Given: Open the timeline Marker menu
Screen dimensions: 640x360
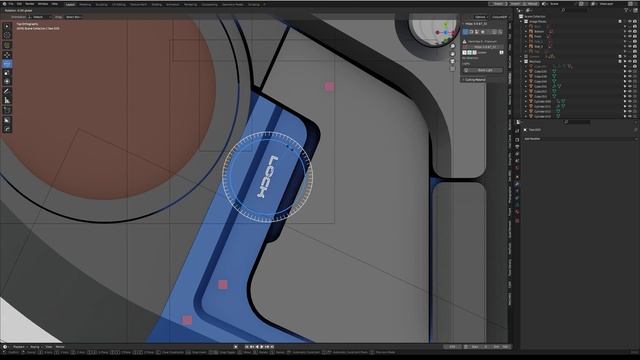Looking at the screenshot, I should 60,347.
